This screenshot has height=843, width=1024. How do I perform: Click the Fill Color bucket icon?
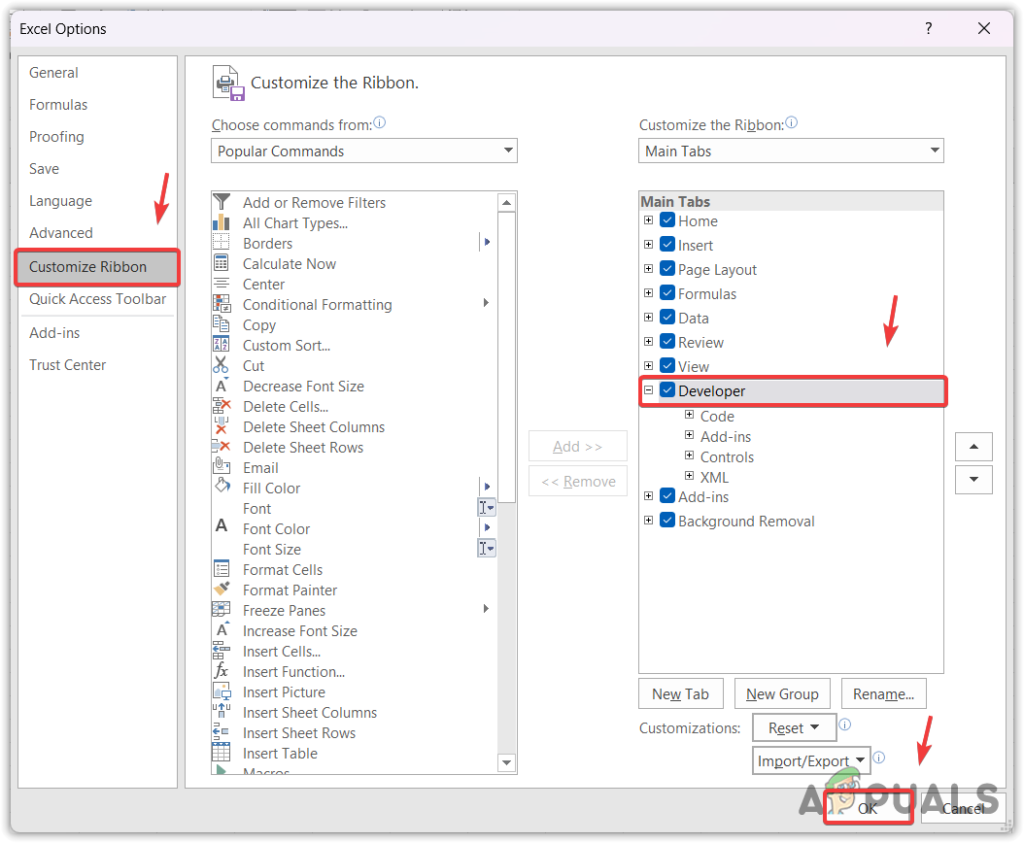tap(224, 487)
